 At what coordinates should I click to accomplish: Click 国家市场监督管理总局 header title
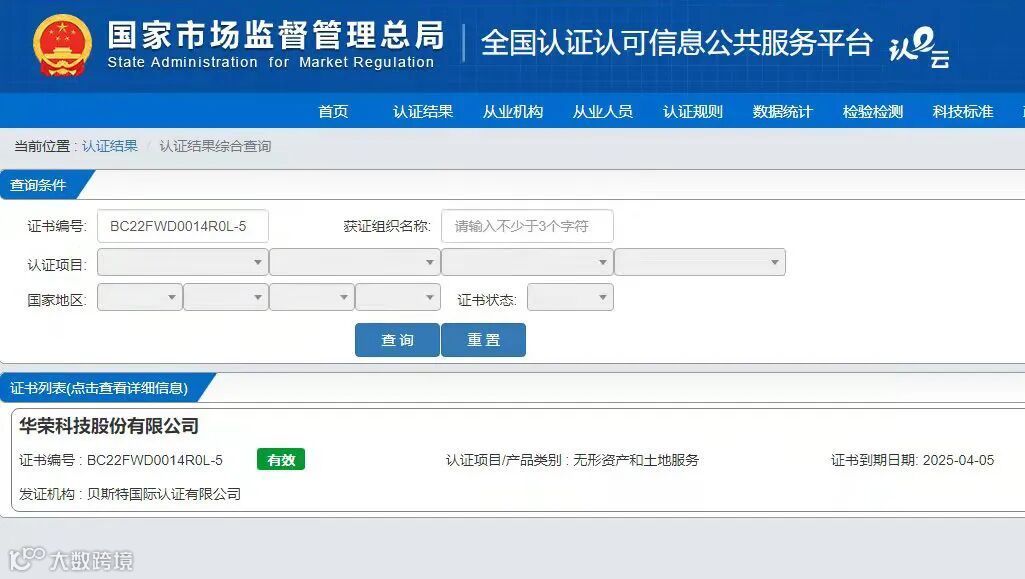[x=275, y=35]
